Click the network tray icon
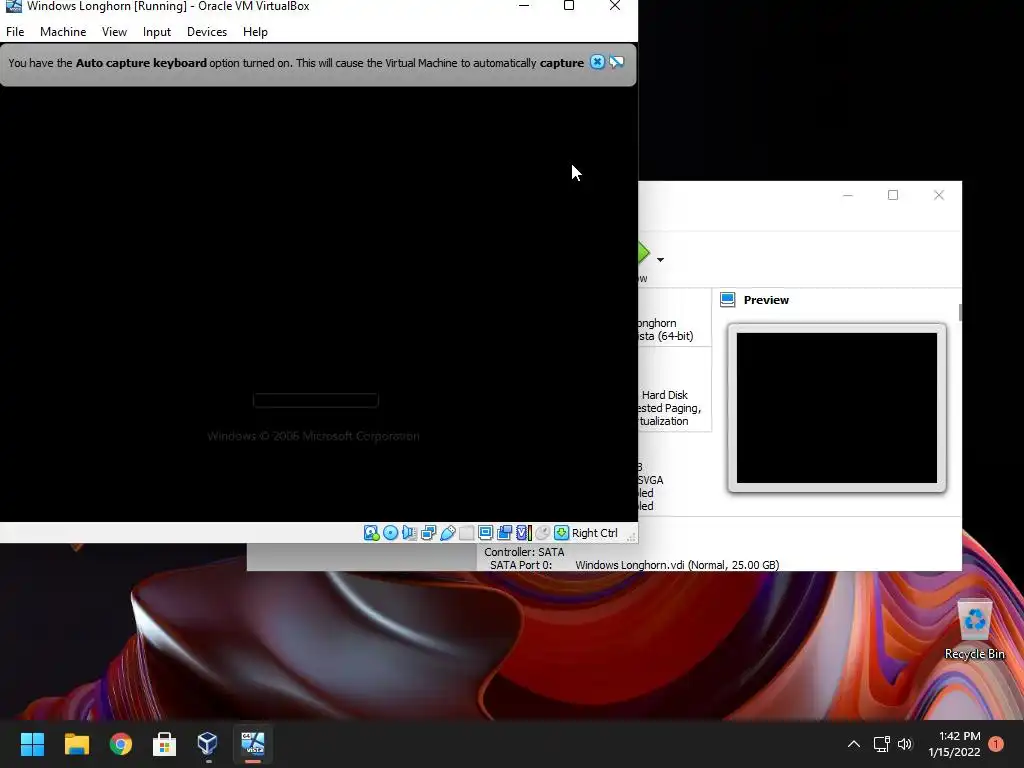Image resolution: width=1024 pixels, height=768 pixels. coord(882,743)
